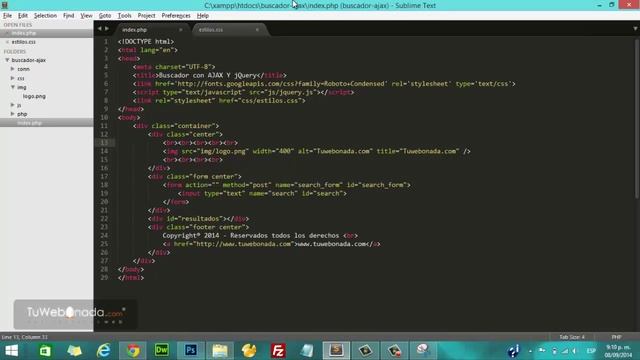This screenshot has width=640, height=360.
Task: Collapse the buscador-ajax folder
Action: (x=7, y=60)
